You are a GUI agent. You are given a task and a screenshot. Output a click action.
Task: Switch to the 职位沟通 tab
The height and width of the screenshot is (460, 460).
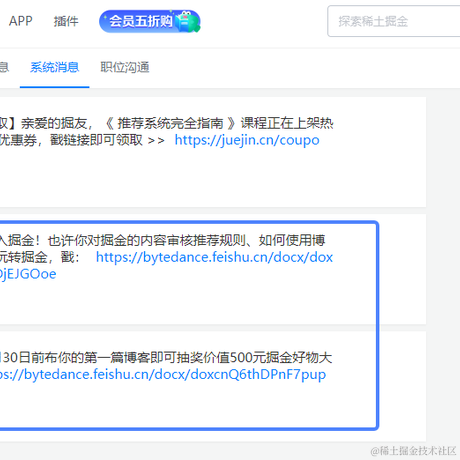125,67
